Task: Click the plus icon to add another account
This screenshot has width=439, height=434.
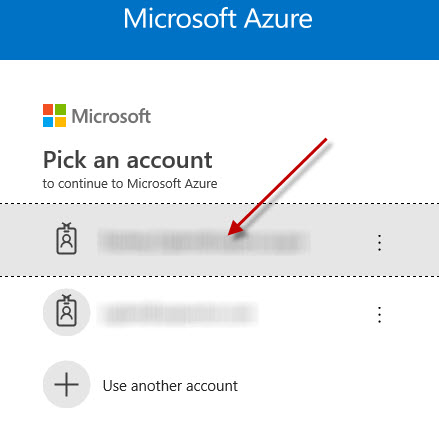Action: pos(66,384)
